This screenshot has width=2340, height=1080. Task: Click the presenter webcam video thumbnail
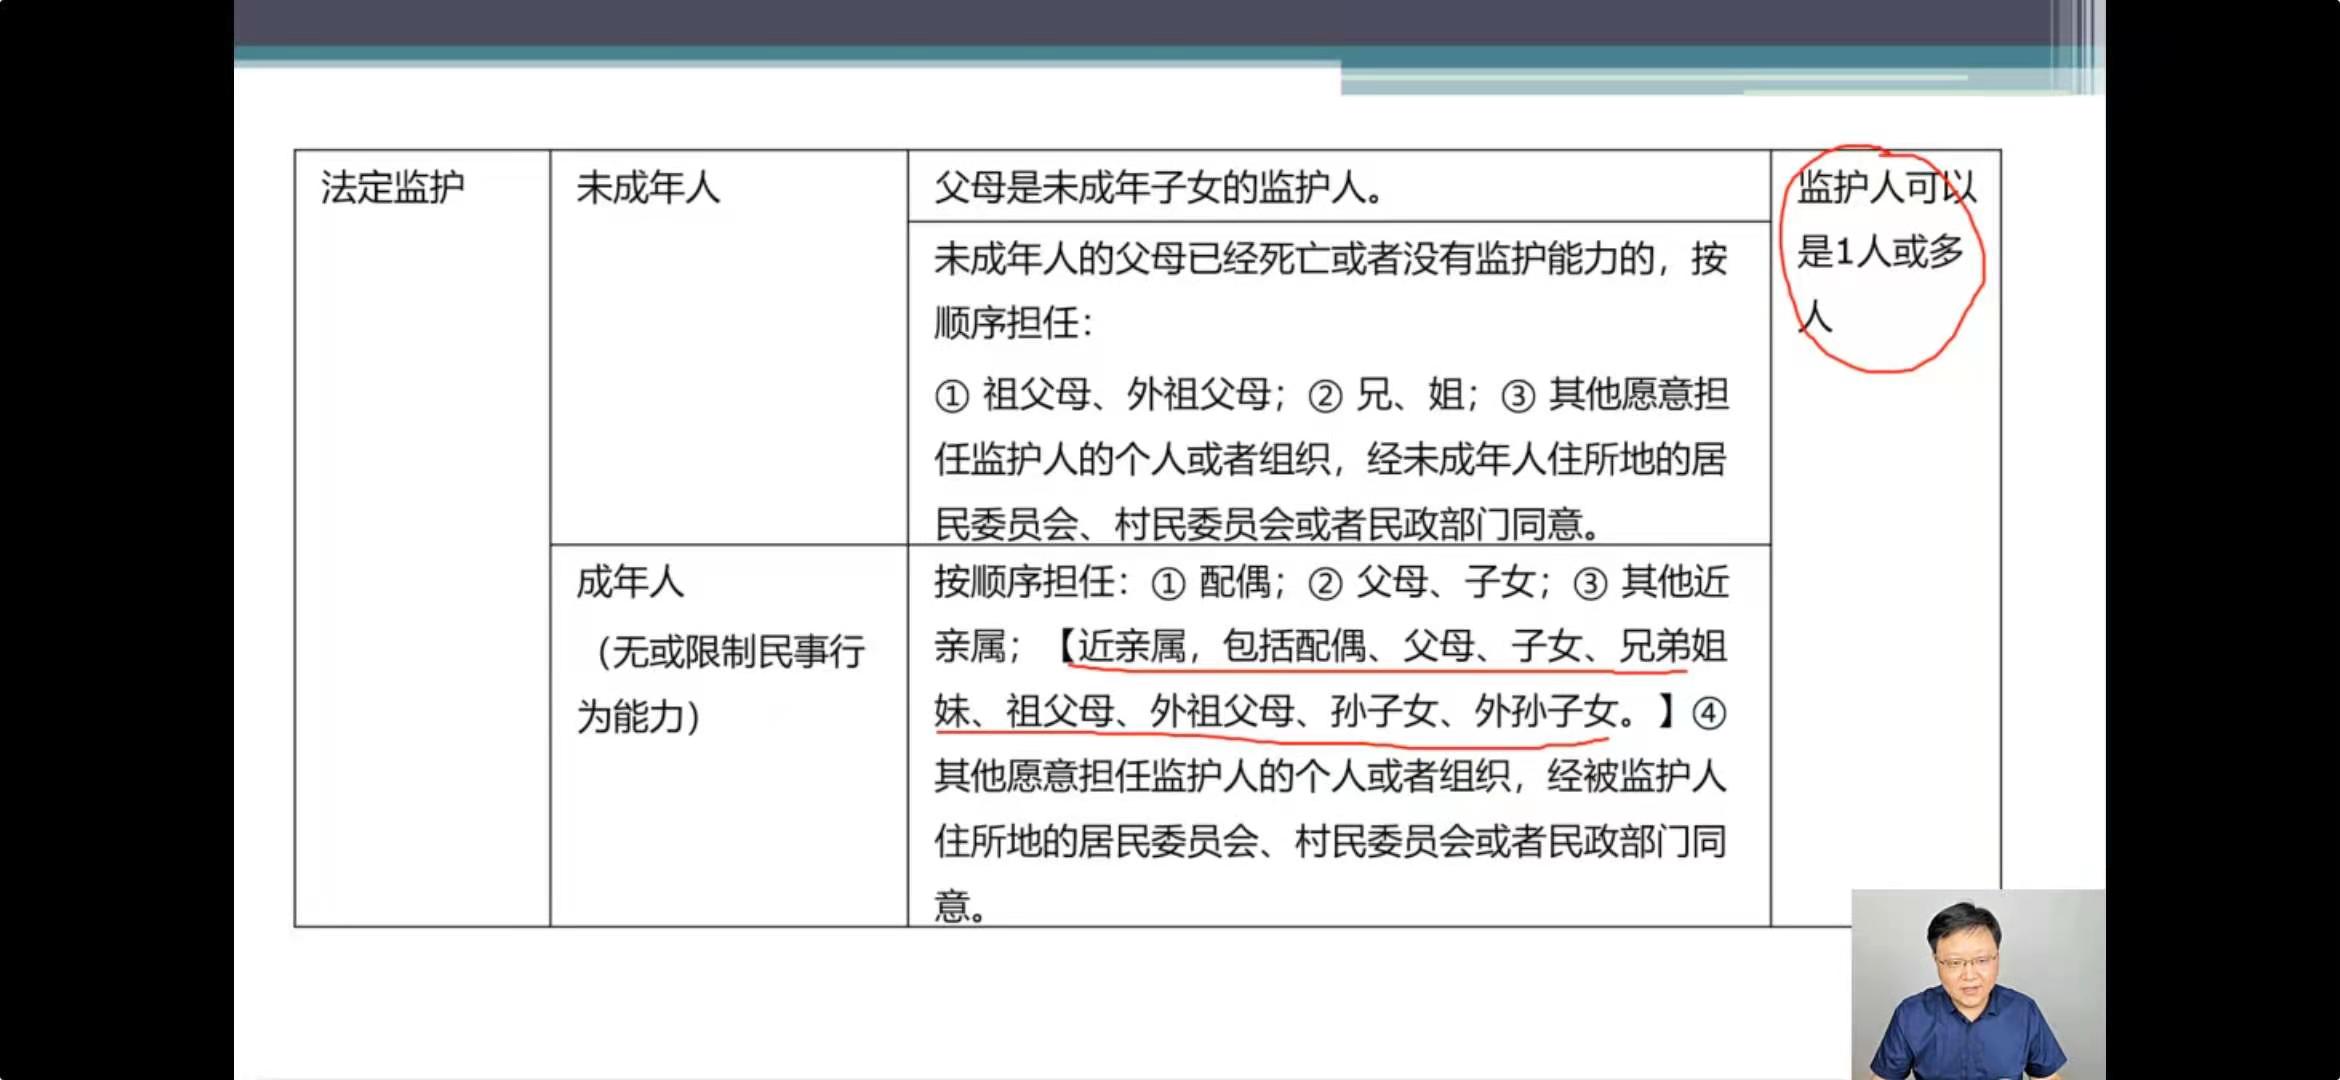click(x=1977, y=984)
